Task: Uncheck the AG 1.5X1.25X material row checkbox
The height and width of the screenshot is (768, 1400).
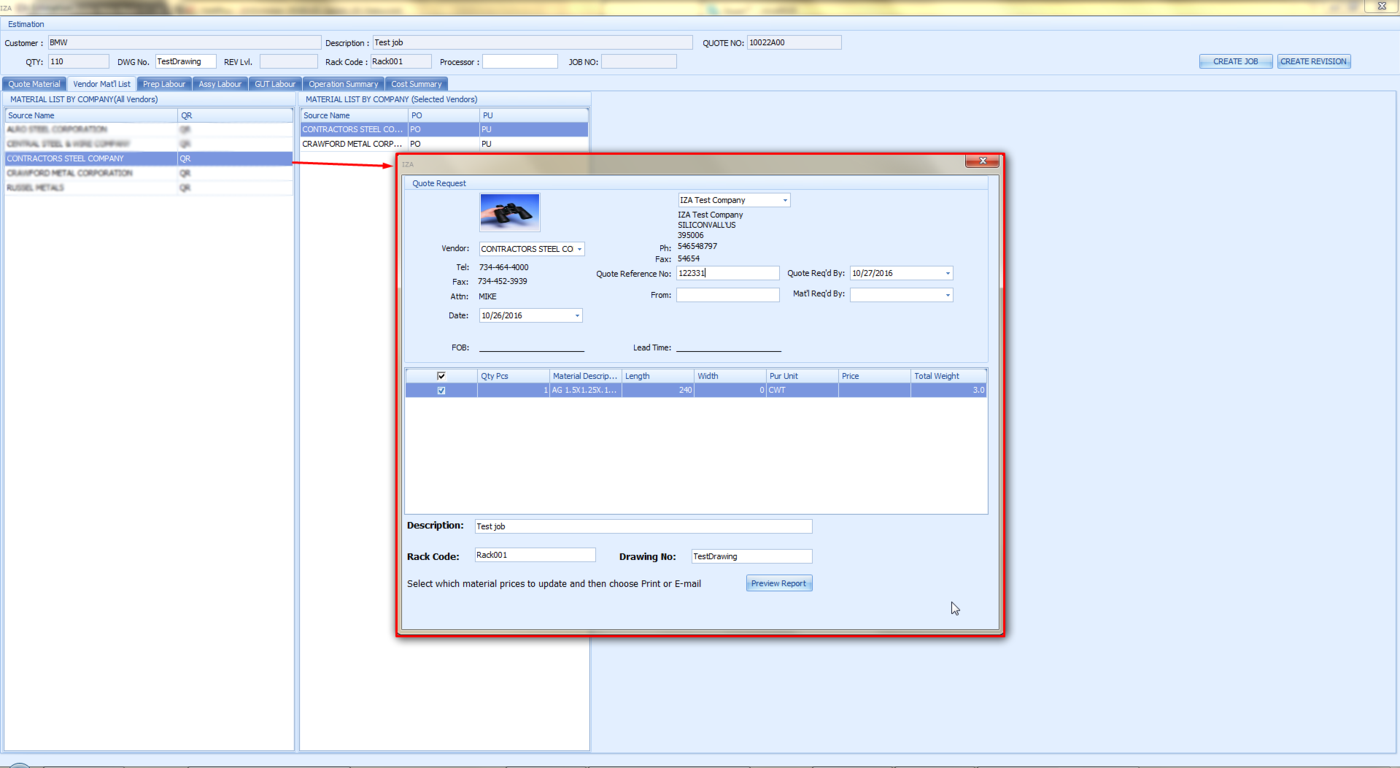Action: tap(441, 391)
